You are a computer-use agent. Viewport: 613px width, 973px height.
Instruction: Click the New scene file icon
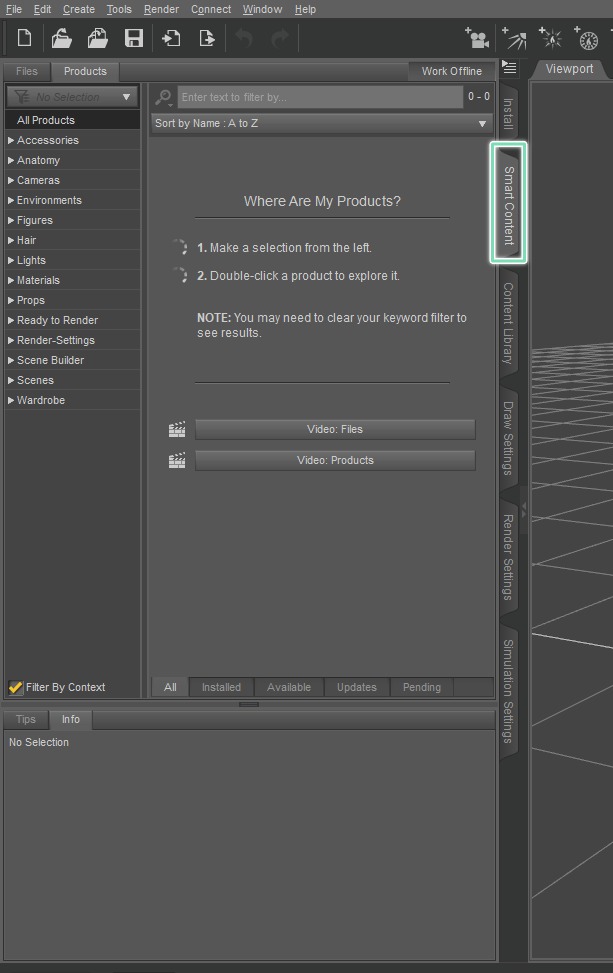(x=24, y=38)
